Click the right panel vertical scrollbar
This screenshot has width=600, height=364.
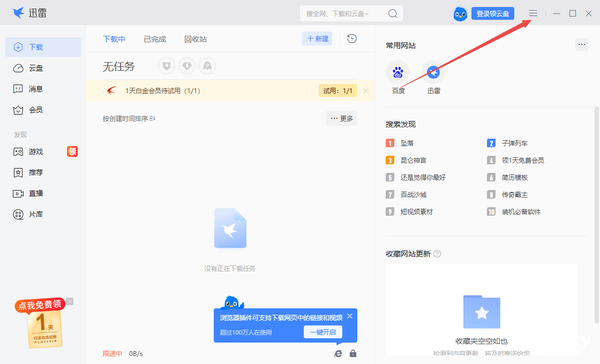(596, 214)
